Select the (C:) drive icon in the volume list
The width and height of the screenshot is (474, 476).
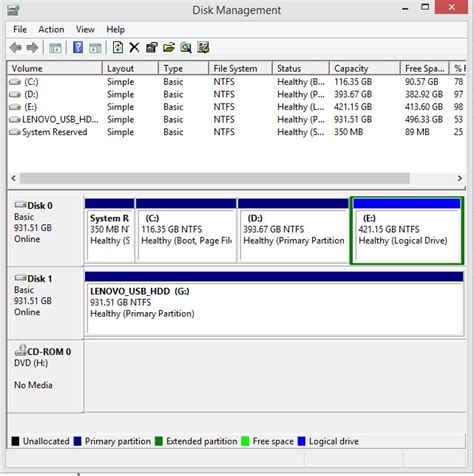pyautogui.click(x=15, y=82)
